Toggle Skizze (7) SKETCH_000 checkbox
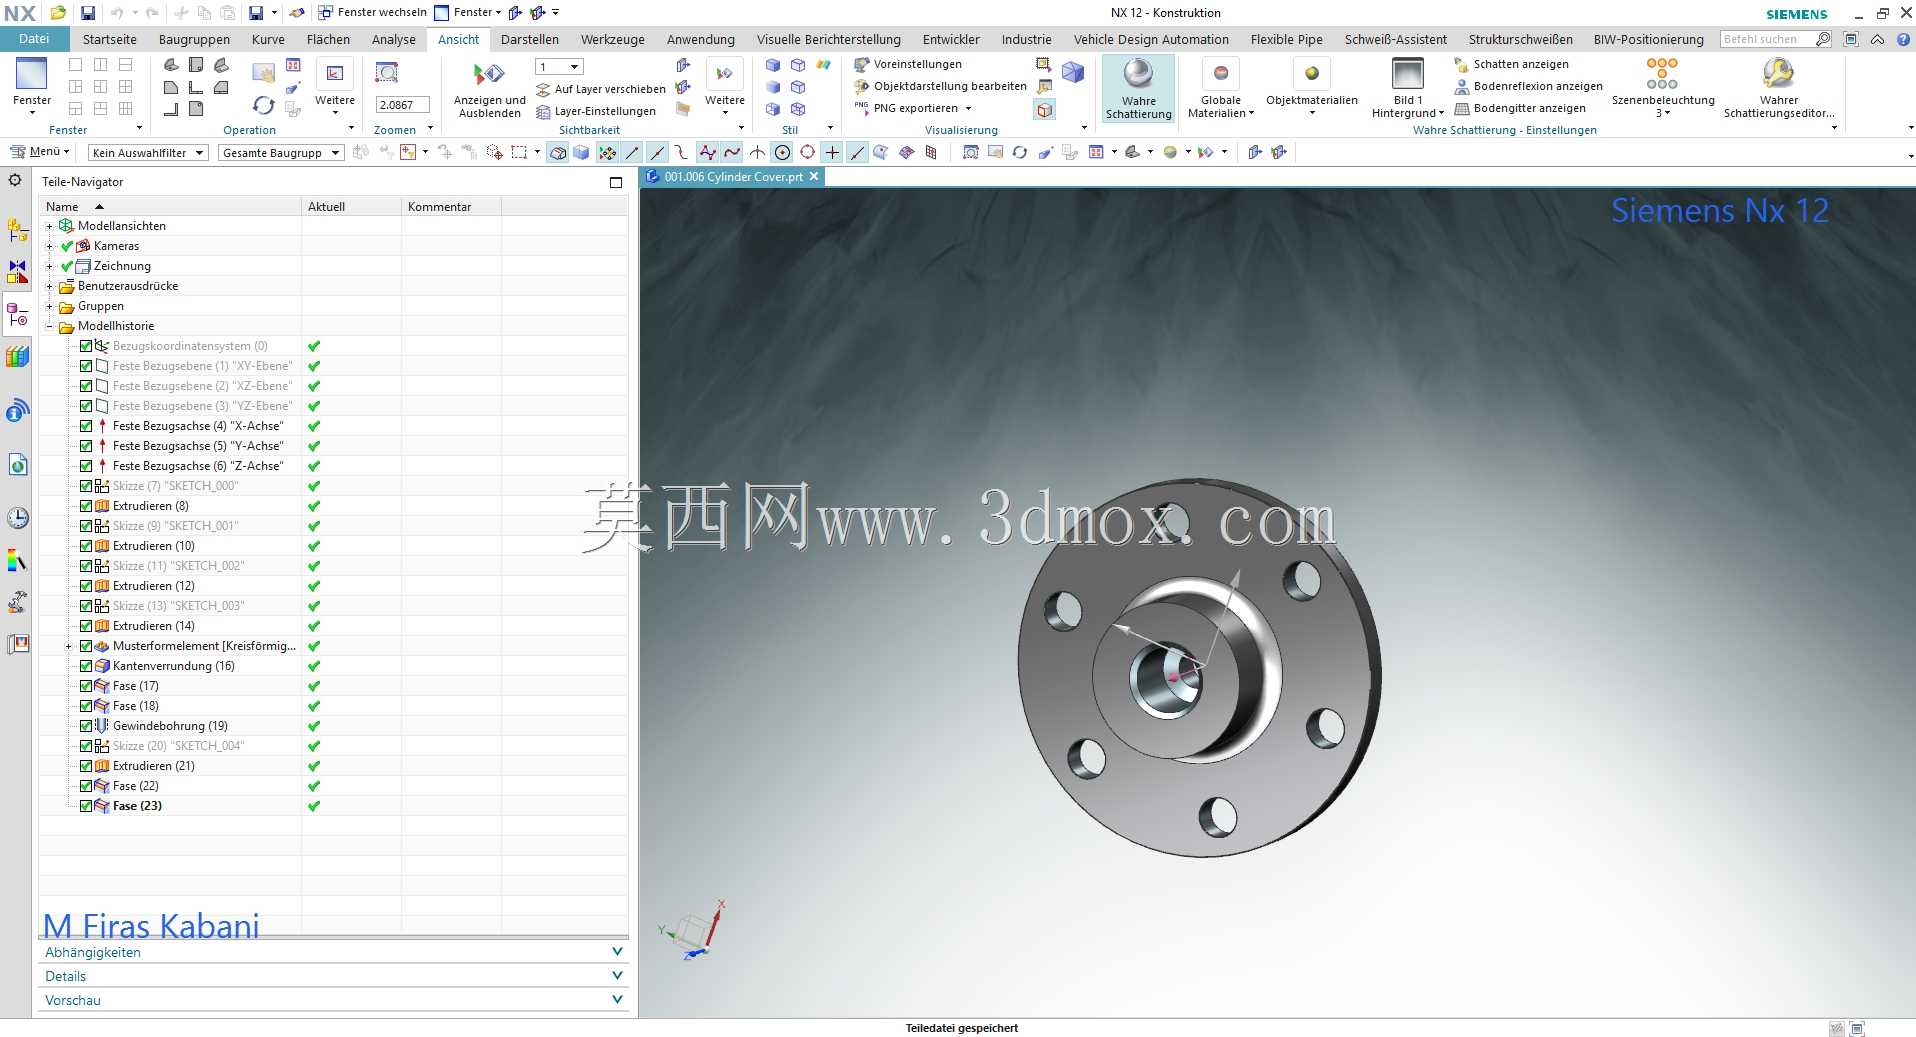 pyautogui.click(x=86, y=486)
